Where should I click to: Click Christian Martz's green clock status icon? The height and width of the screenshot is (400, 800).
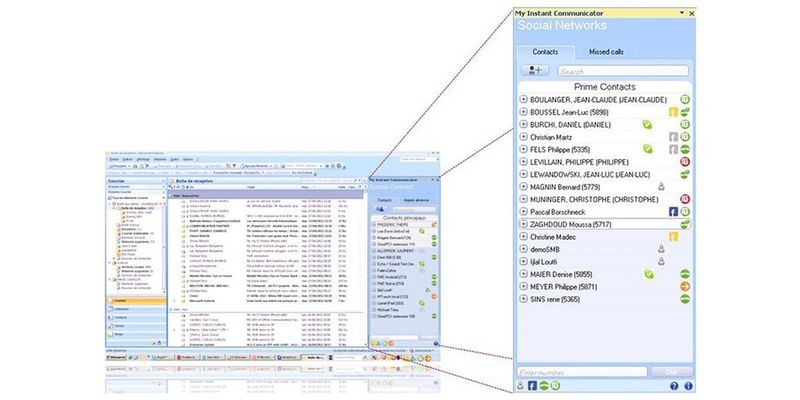(685, 137)
